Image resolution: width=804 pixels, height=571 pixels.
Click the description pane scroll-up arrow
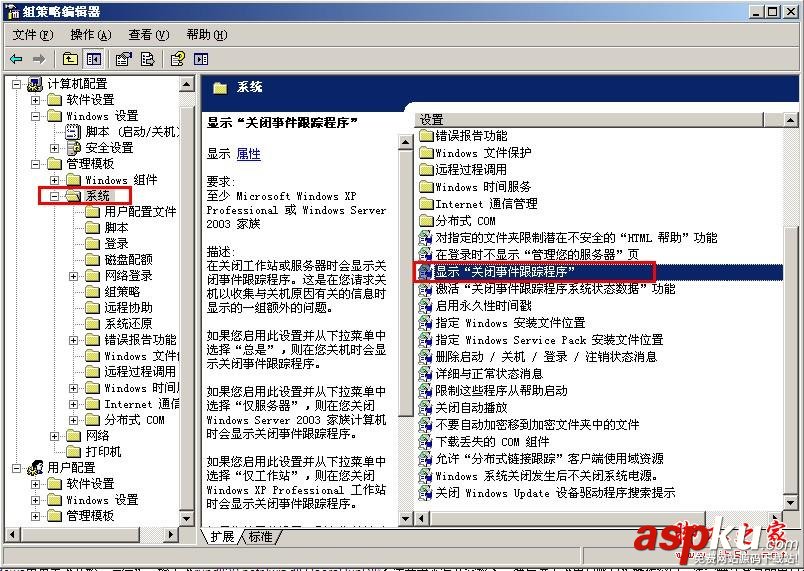[x=406, y=142]
